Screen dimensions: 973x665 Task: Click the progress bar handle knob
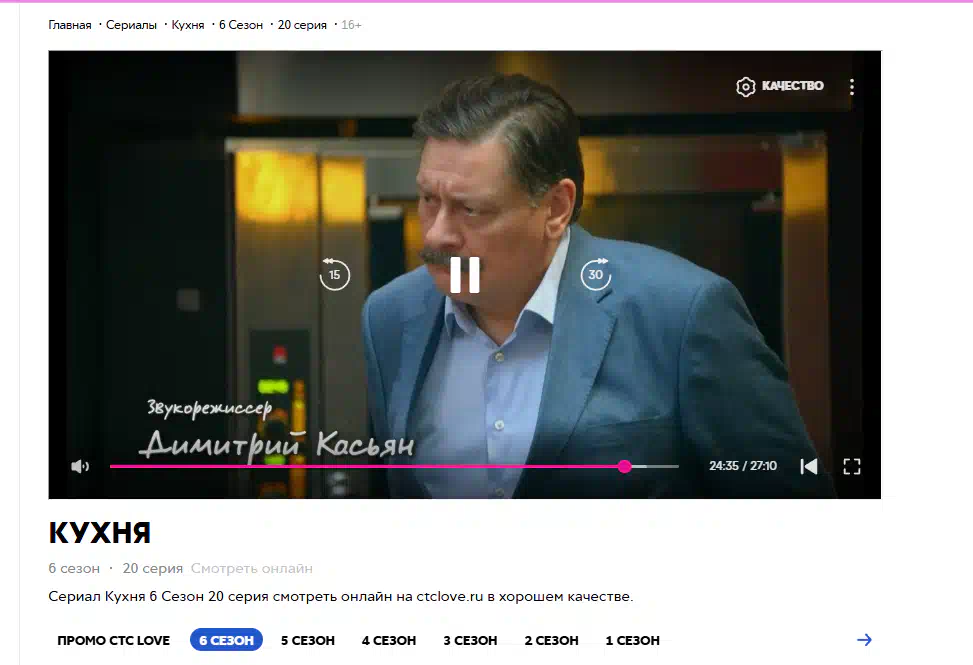pyautogui.click(x=625, y=466)
